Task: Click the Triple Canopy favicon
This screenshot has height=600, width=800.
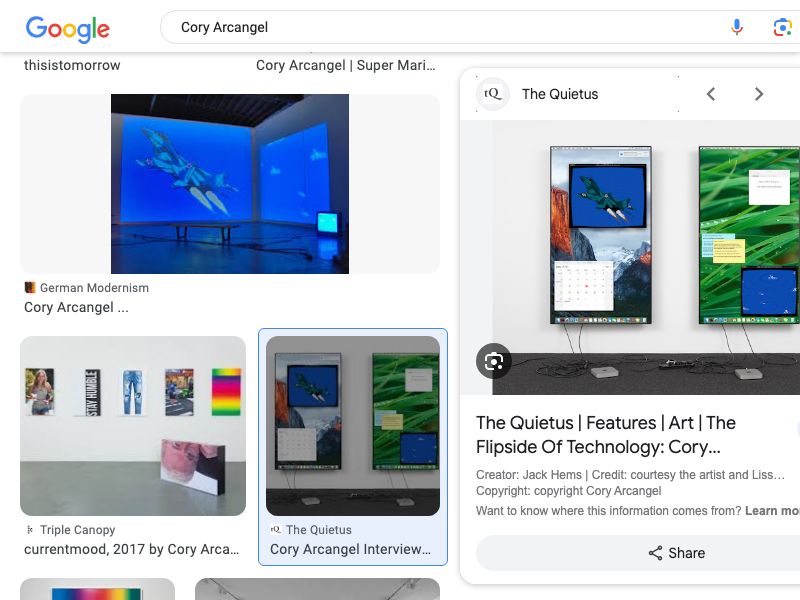Action: pyautogui.click(x=30, y=530)
